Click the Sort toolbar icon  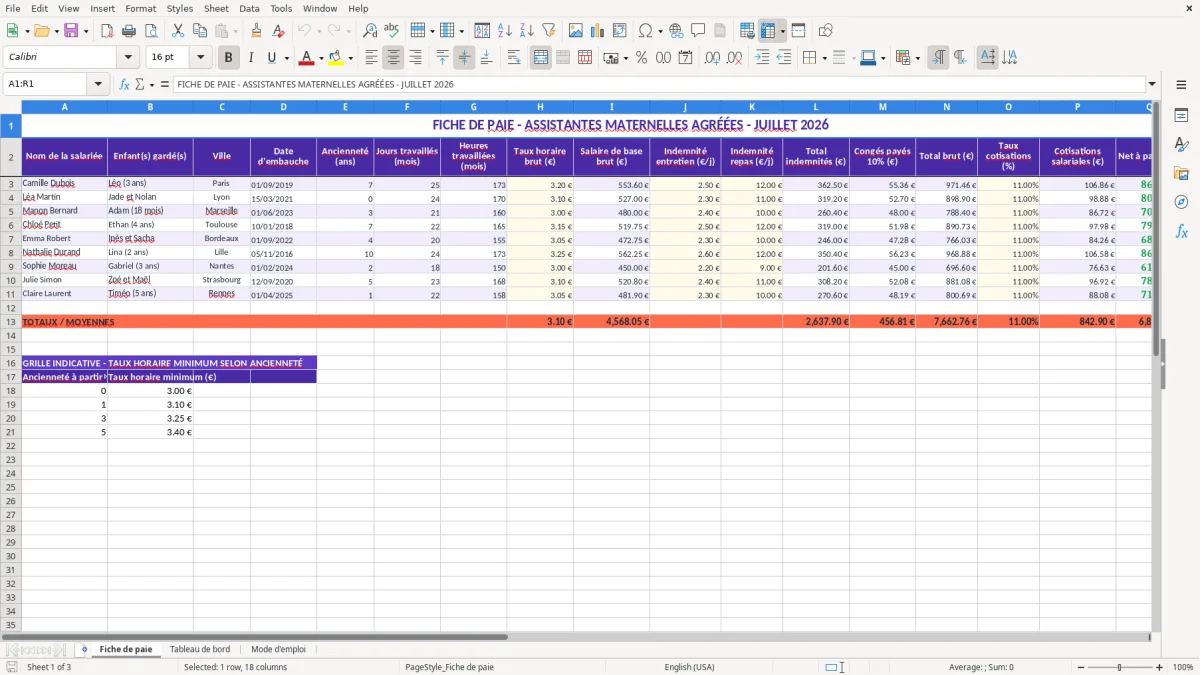[x=482, y=31]
